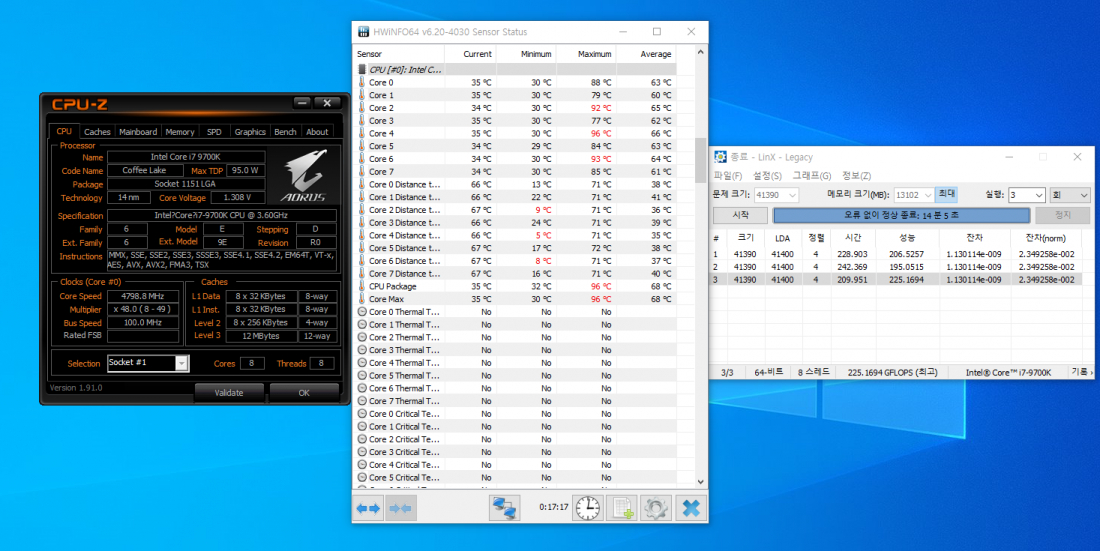This screenshot has width=1100, height=551.
Task: Switch to CPU-Z Mainboard tab
Action: [x=138, y=131]
